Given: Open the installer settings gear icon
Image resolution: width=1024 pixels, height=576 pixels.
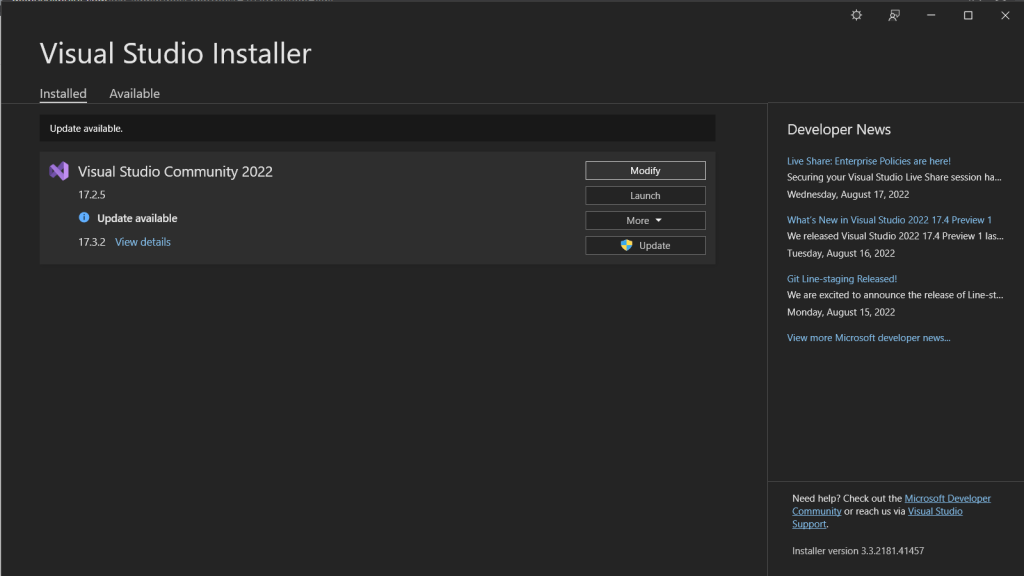Looking at the screenshot, I should [856, 15].
